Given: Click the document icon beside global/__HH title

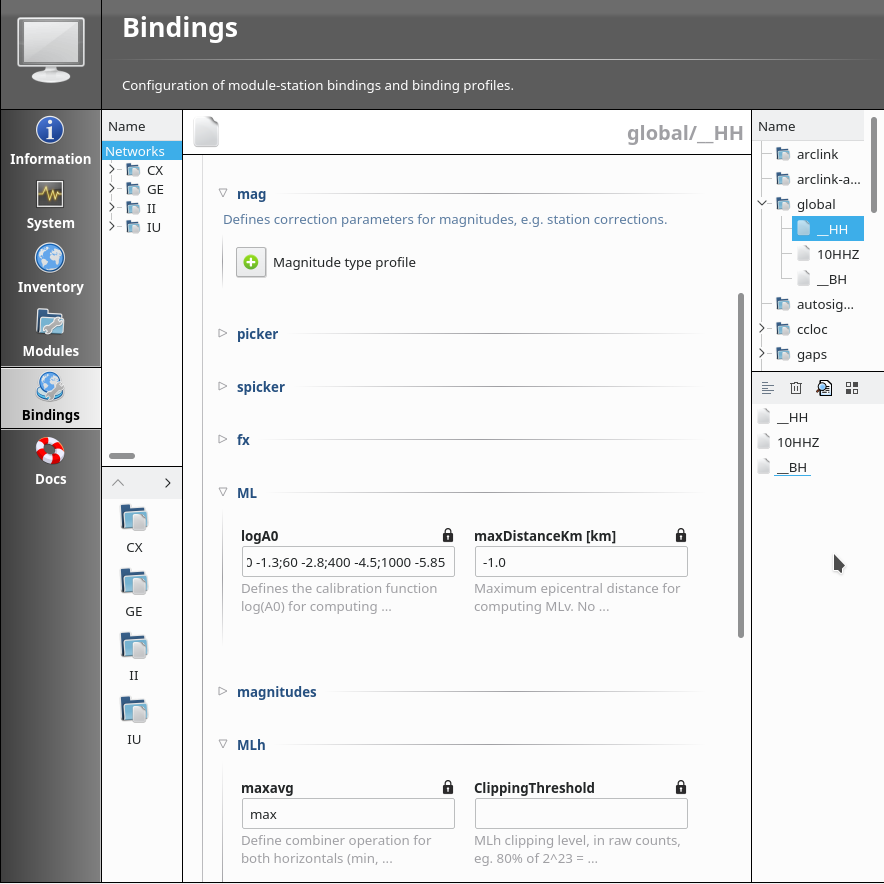Looking at the screenshot, I should pyautogui.click(x=206, y=132).
